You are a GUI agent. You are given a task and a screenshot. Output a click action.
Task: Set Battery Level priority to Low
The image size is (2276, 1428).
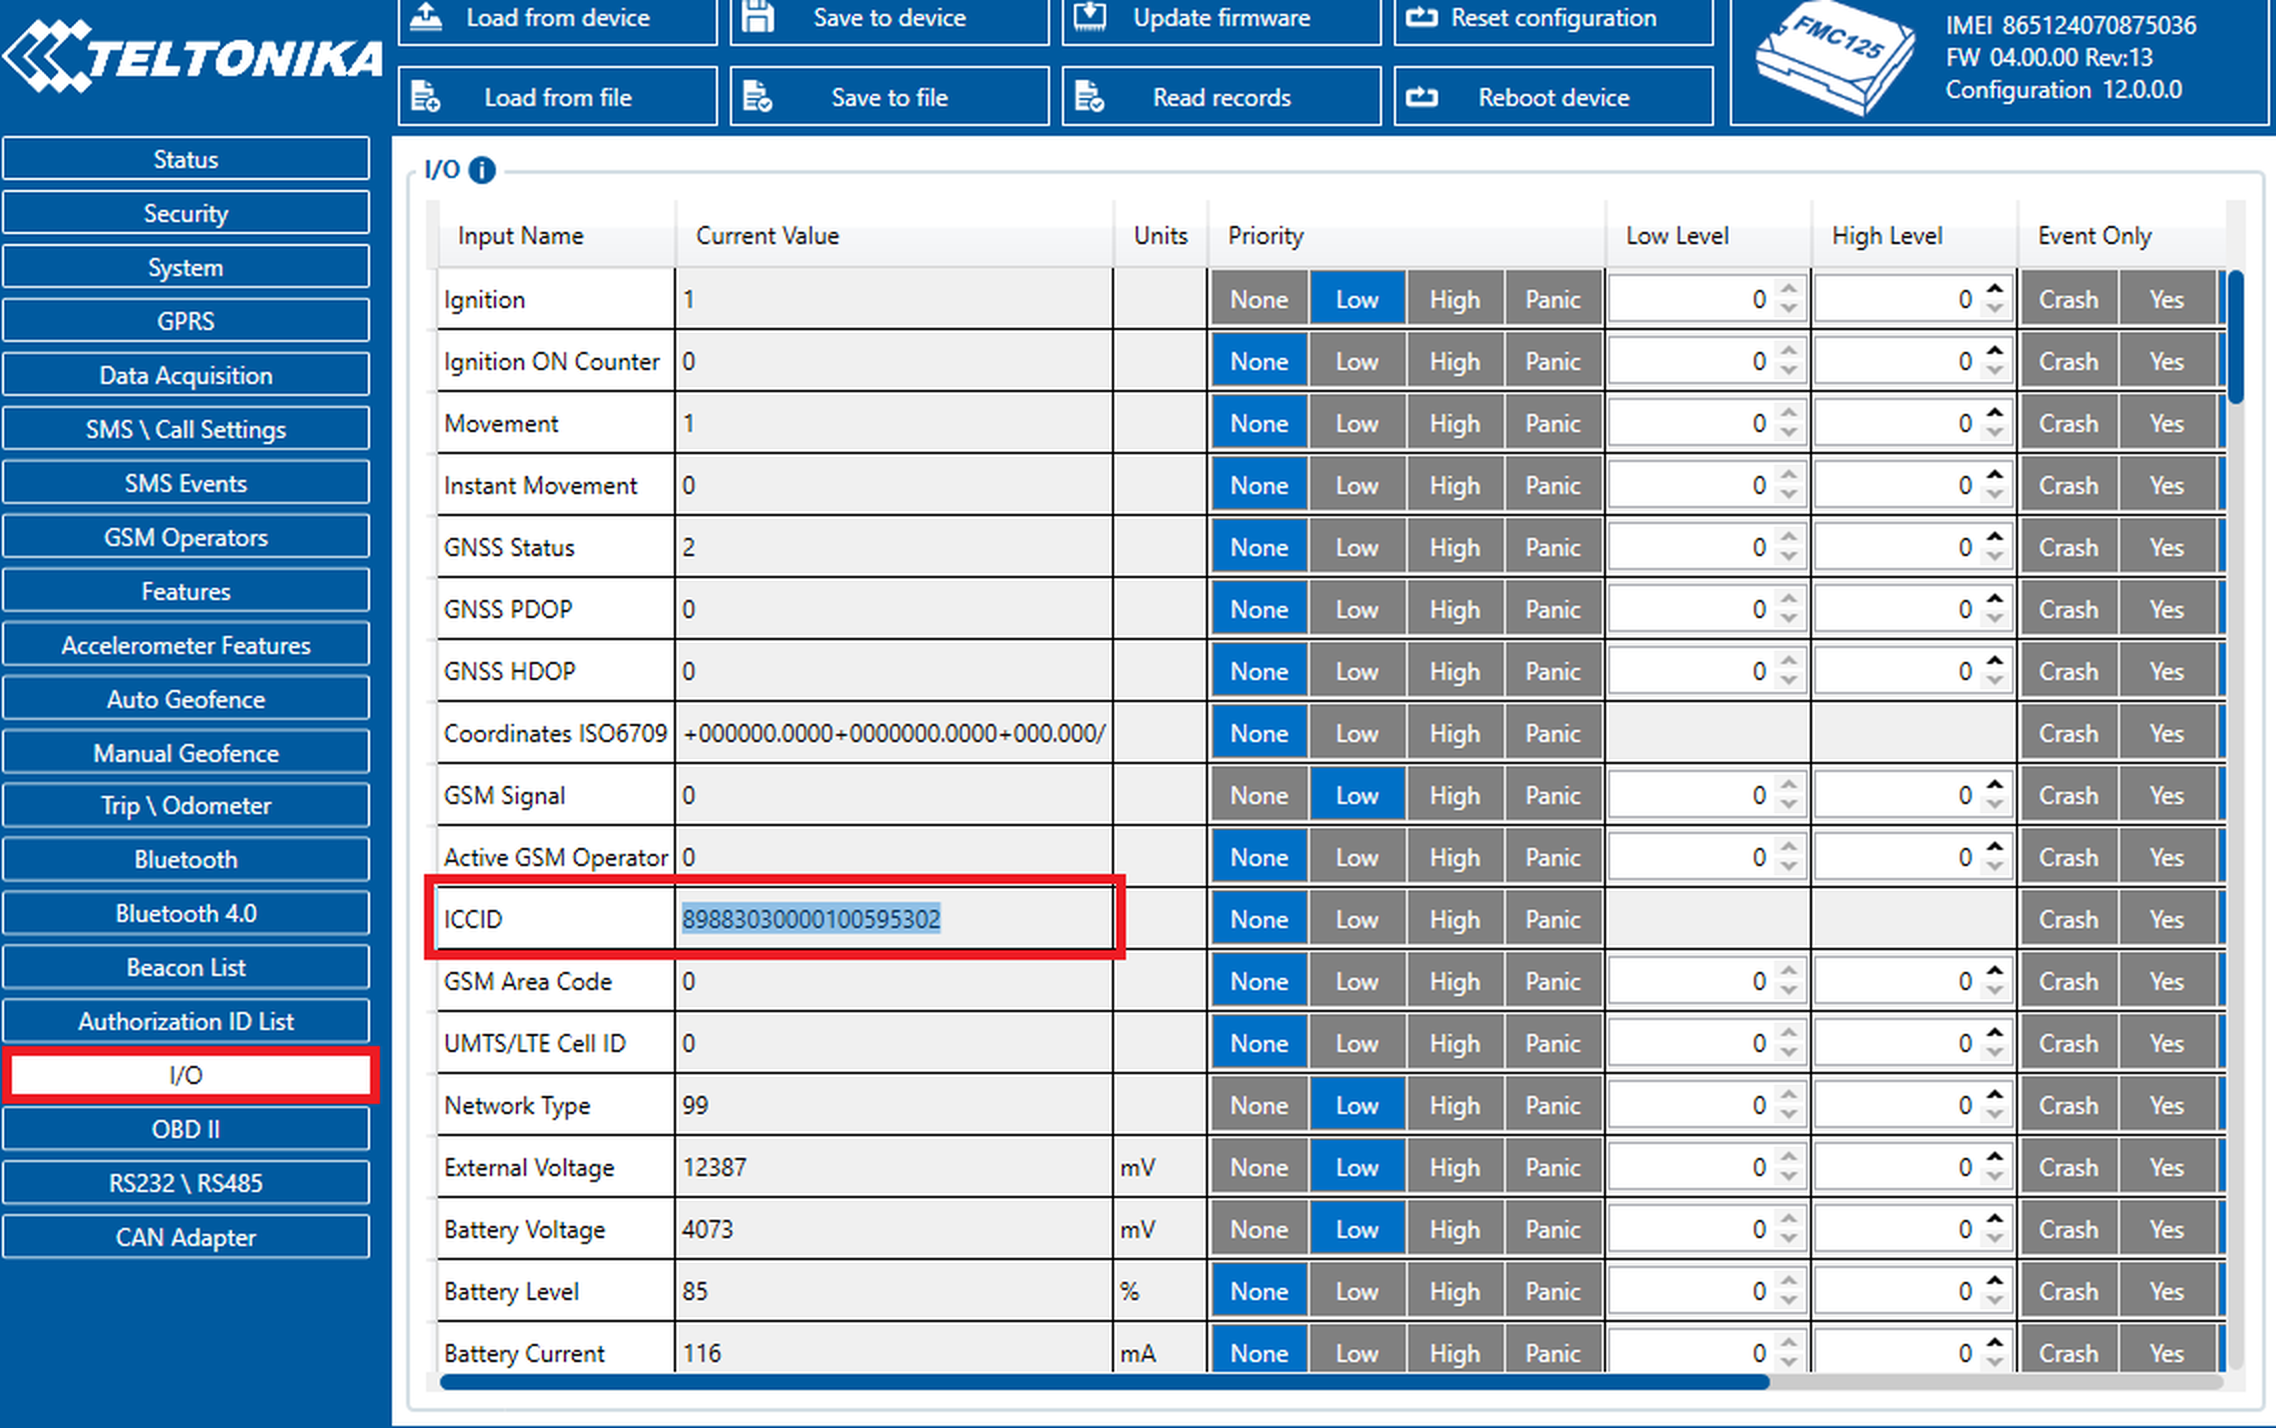[x=1357, y=1291]
